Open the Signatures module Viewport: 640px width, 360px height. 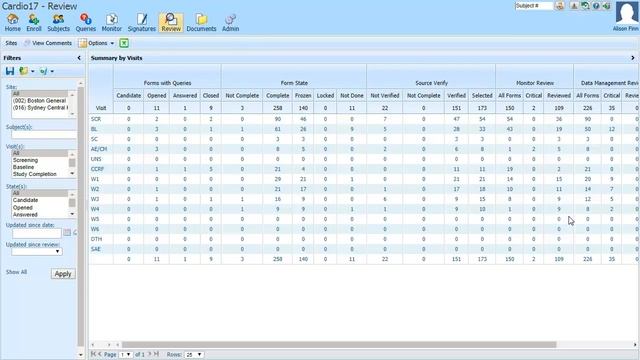pos(142,22)
